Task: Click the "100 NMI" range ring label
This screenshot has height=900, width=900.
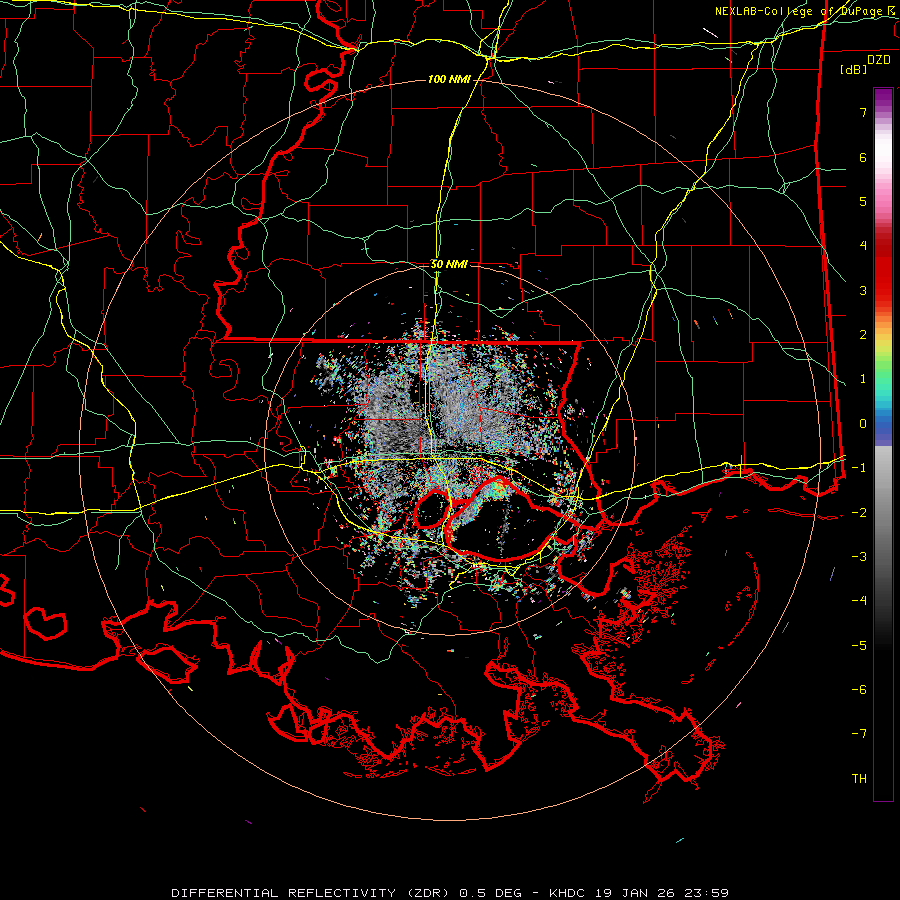Action: 449,79
